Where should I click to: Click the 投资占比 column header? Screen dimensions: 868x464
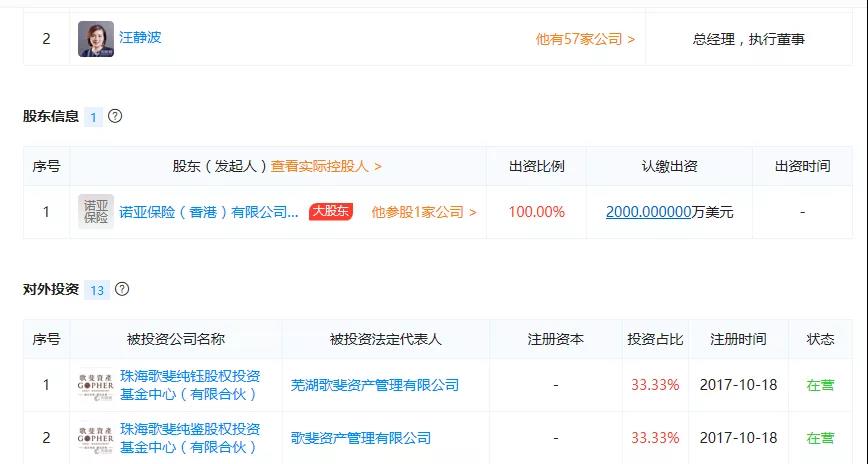pos(655,339)
